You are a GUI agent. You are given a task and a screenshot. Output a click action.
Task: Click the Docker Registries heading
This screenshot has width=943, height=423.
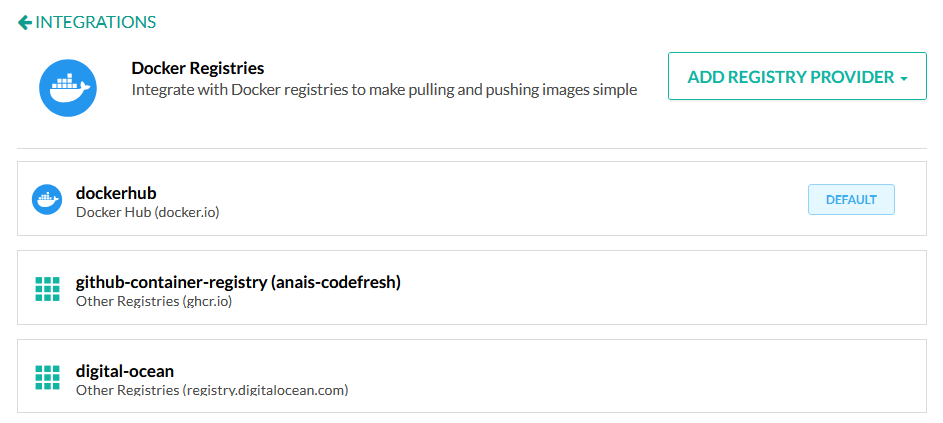pyautogui.click(x=198, y=68)
